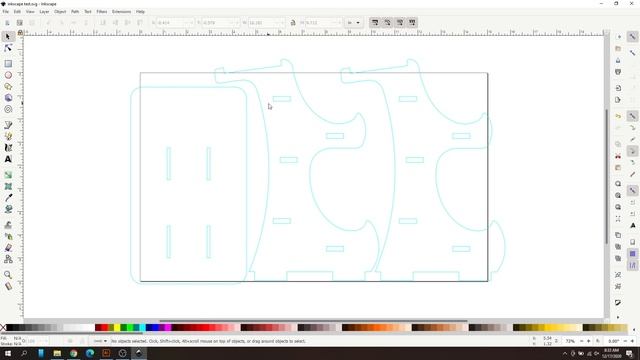
Task: Select the Node editing tool
Action: click(8, 49)
